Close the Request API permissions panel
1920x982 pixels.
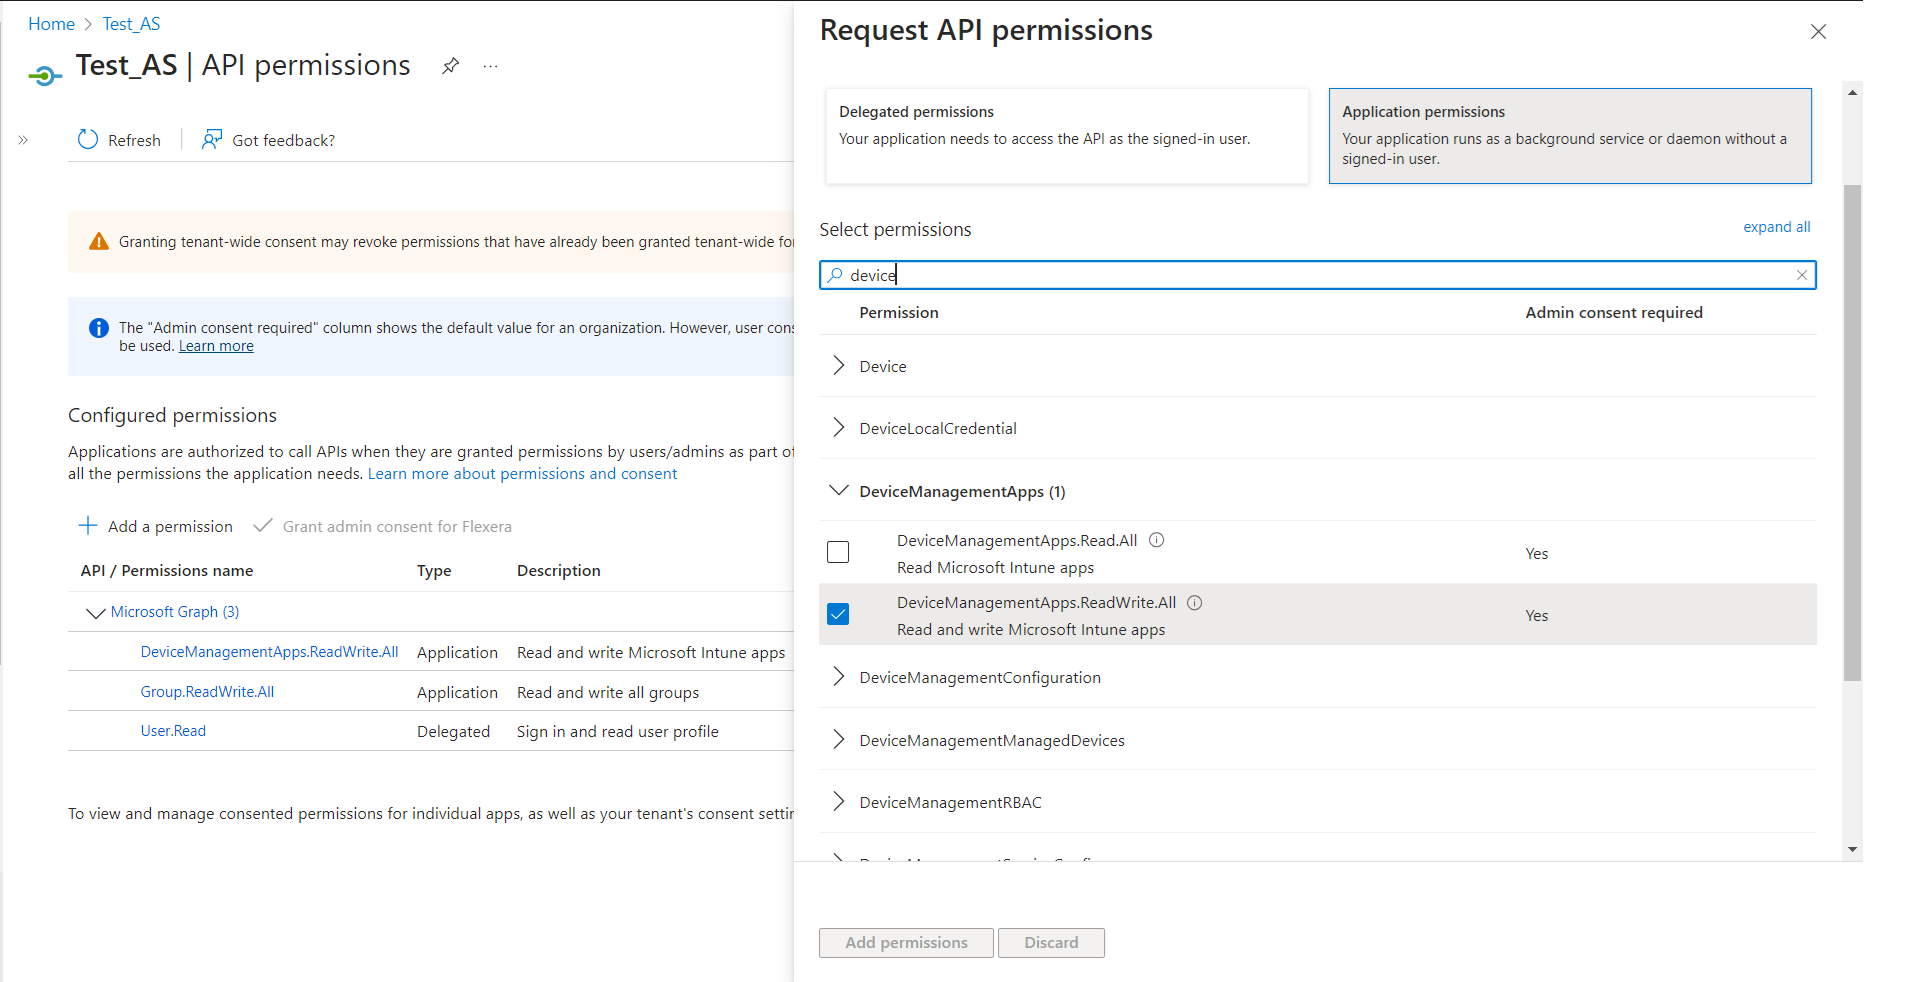(x=1818, y=32)
